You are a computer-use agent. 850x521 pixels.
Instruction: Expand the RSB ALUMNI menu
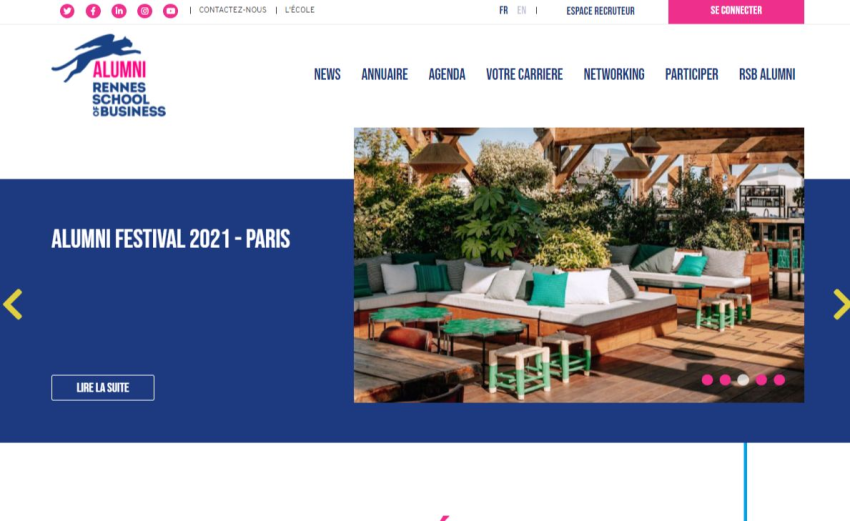(x=767, y=74)
